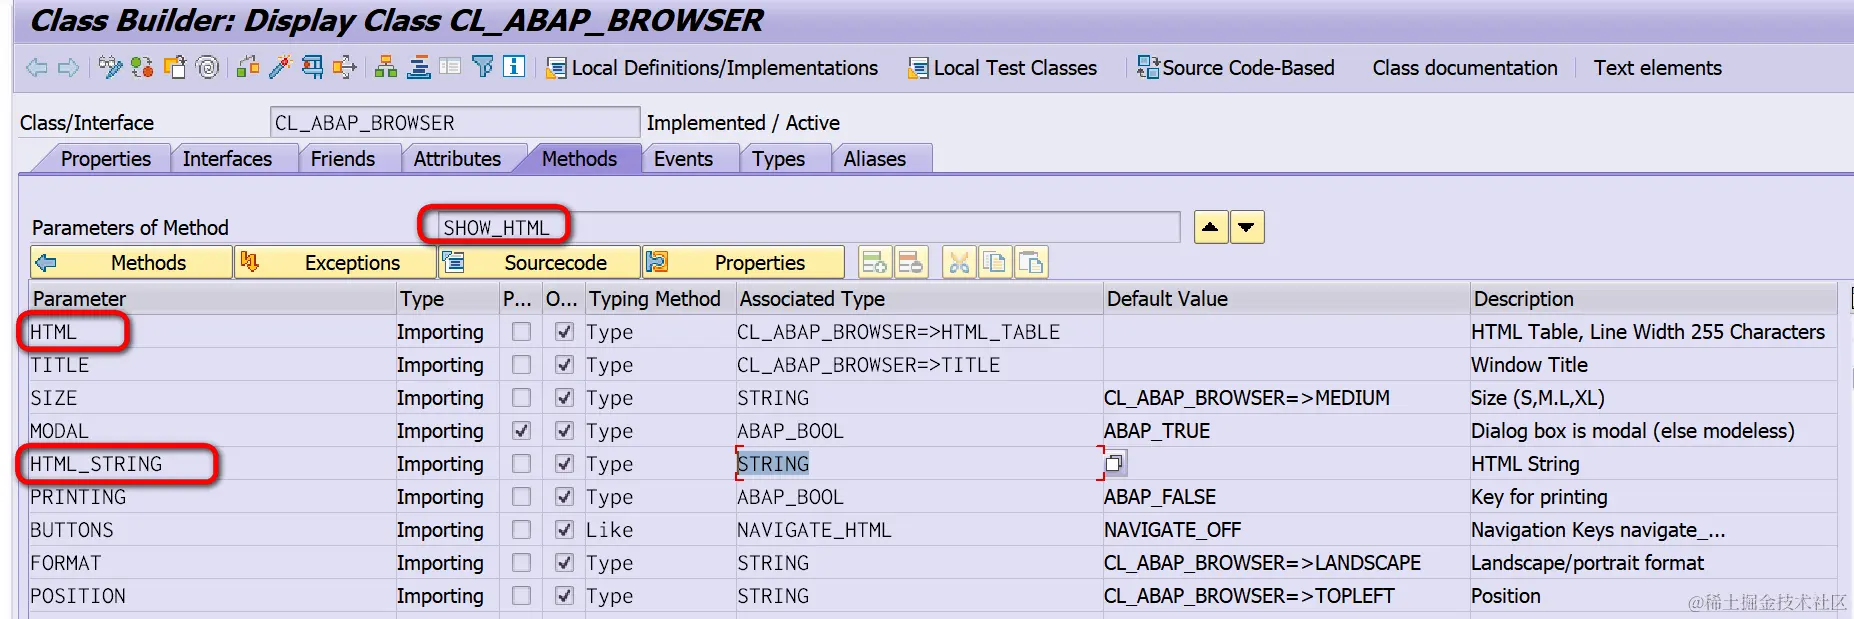Click the Associated Type column header
Viewport: 1854px width, 619px height.
(918, 298)
